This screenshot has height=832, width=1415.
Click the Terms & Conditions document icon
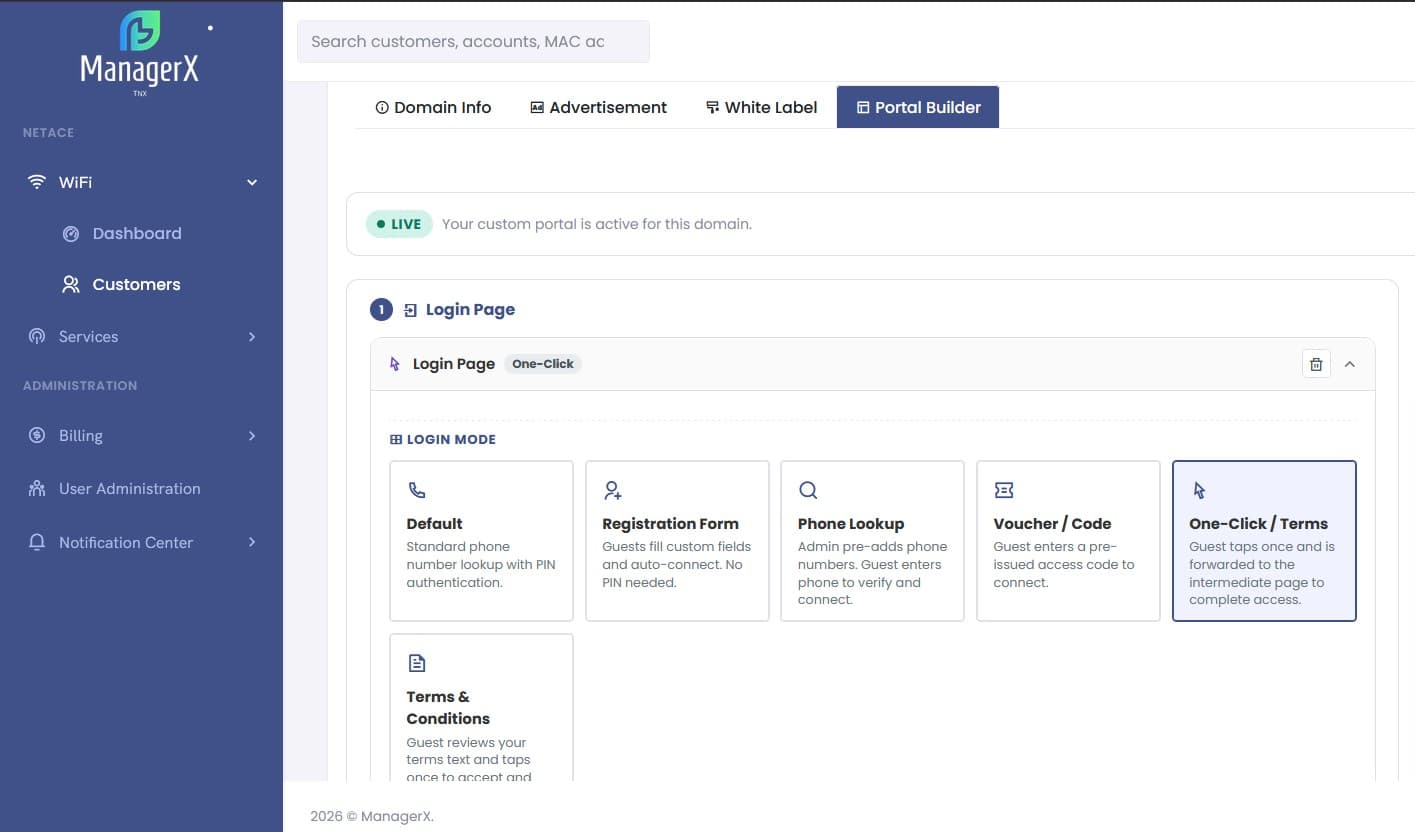417,663
